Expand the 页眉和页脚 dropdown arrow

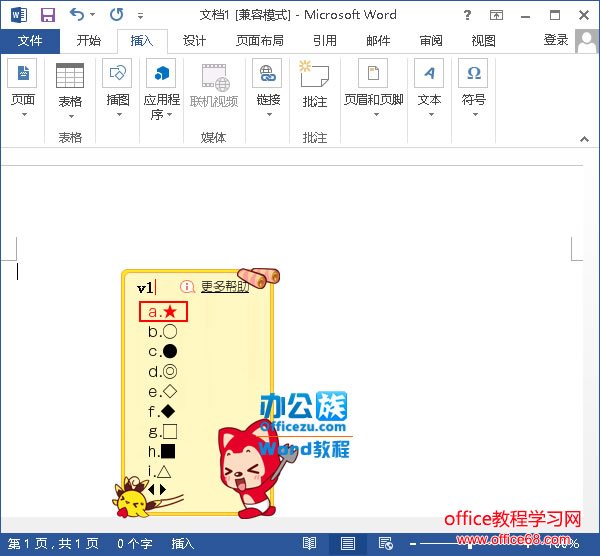(376, 114)
